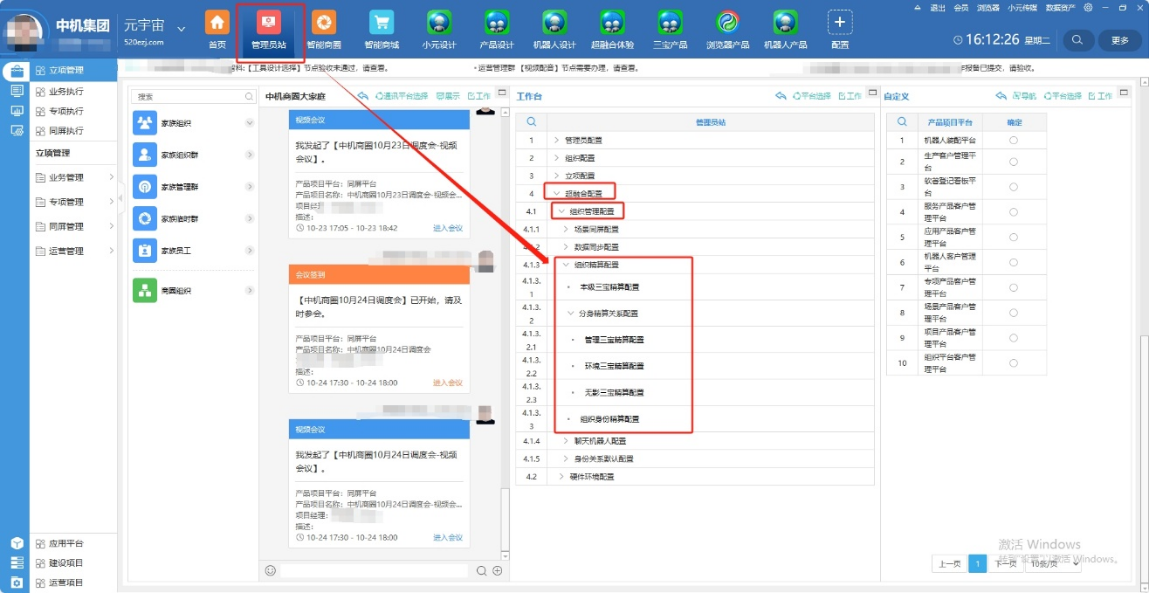Collapse the 分身精算关系配置 node
Viewport: 1150px width, 594px height.
[x=571, y=313]
